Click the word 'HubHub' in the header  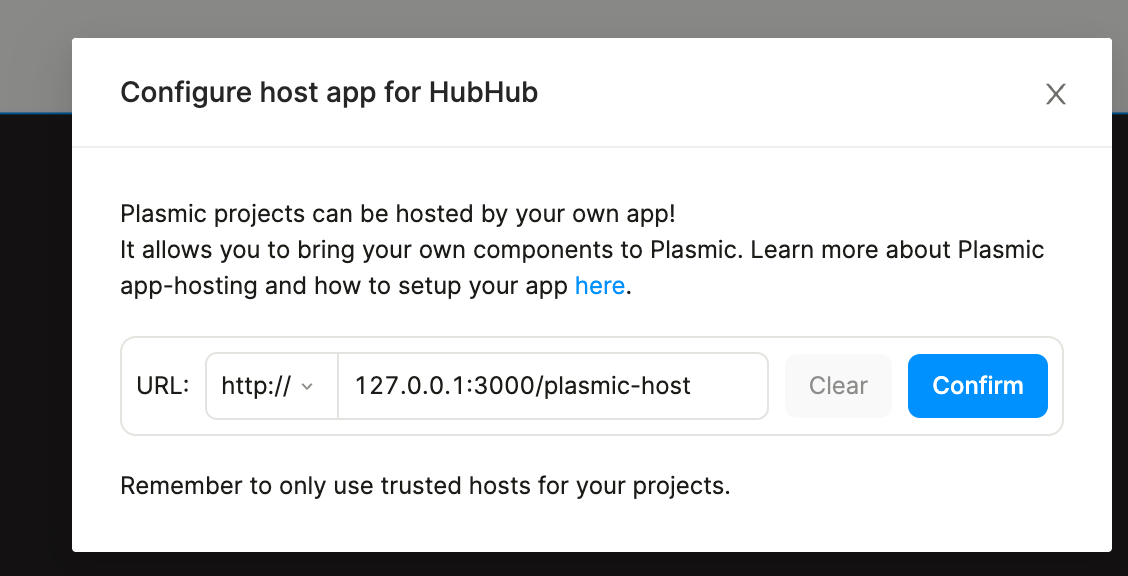484,93
